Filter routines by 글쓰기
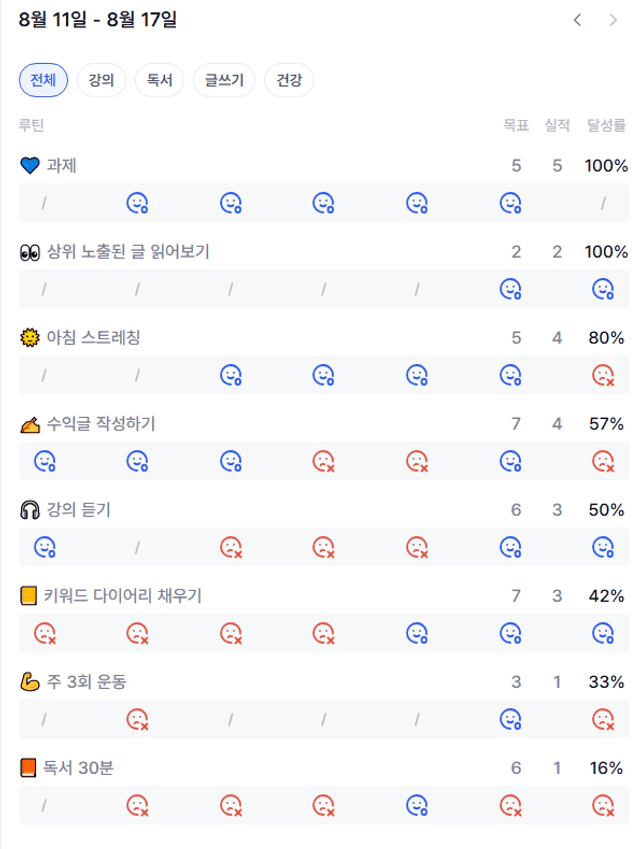This screenshot has width=640, height=849. pos(224,80)
